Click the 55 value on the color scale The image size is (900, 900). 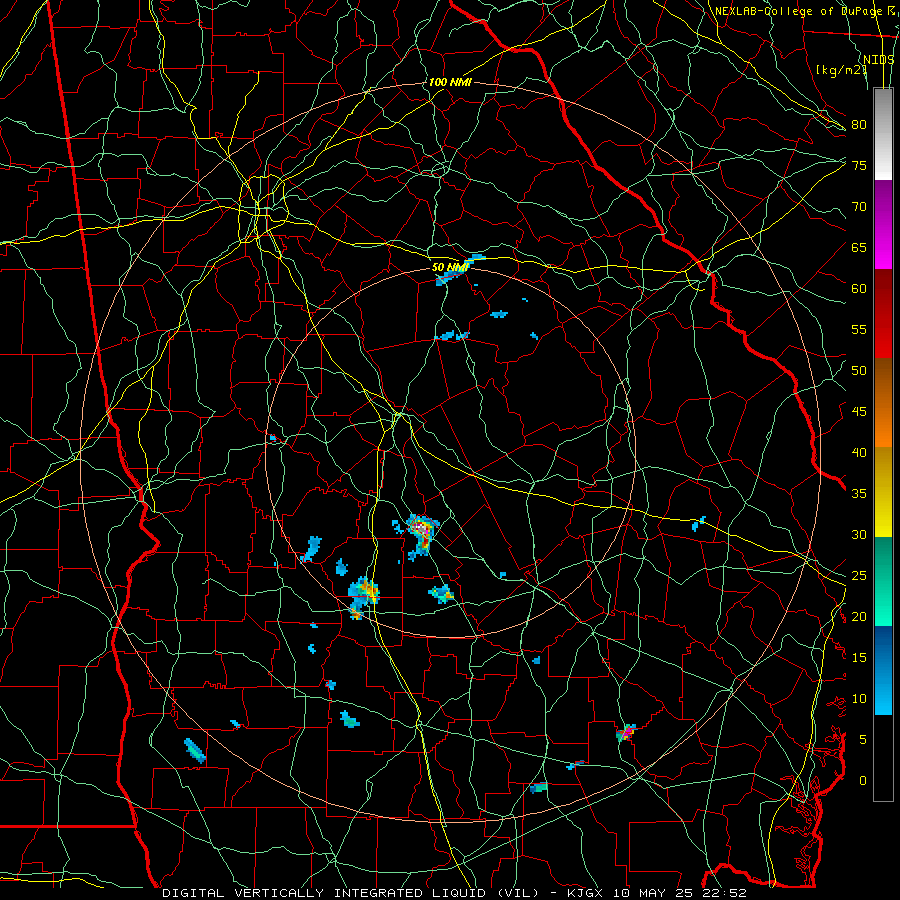859,329
